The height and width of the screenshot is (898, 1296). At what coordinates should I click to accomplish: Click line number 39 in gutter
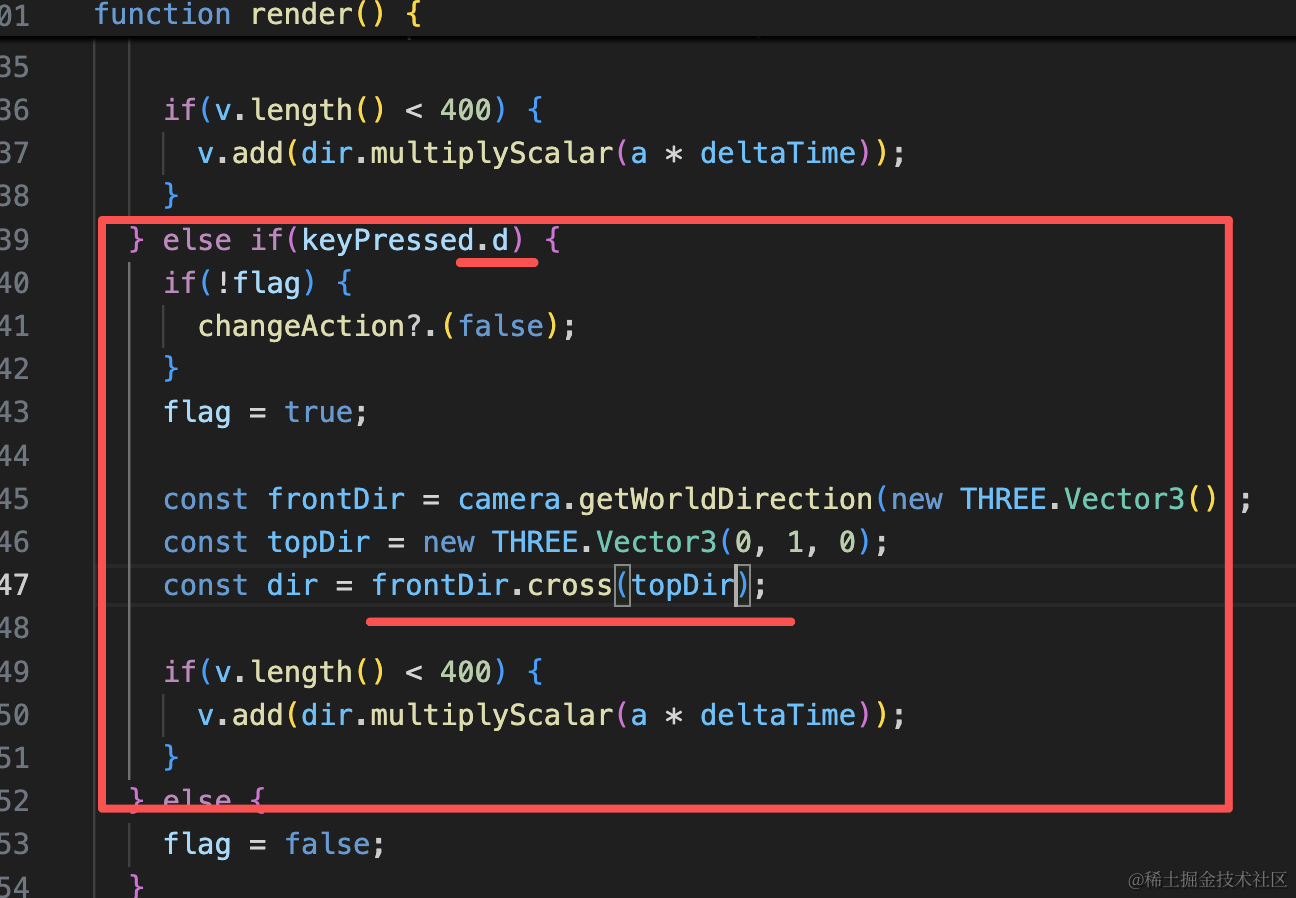point(14,240)
